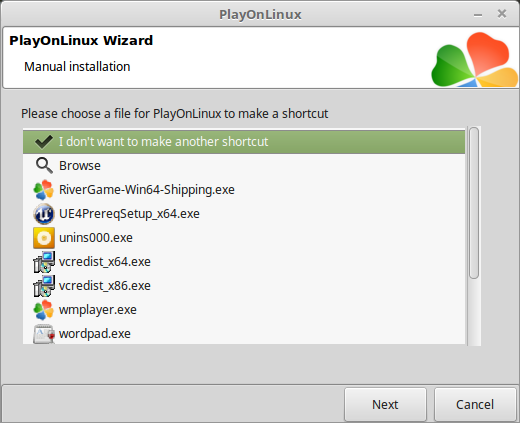Click the RiverGame-Win64-Shipping.exe clover icon
Viewport: 520px width, 423px height.
click(44, 190)
